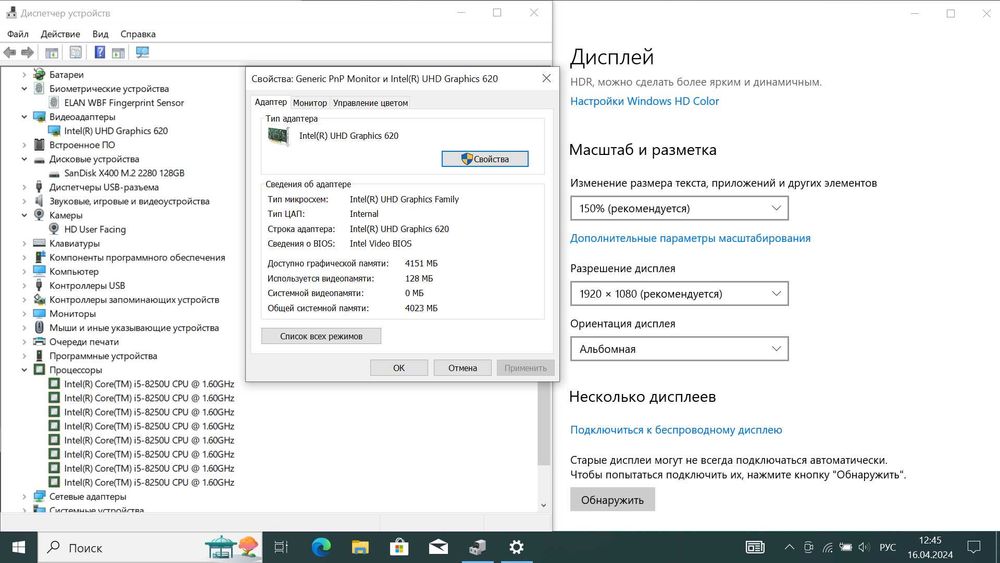Screen dimensions: 1000x563
Task: Open the Справка menu
Action: click(138, 34)
